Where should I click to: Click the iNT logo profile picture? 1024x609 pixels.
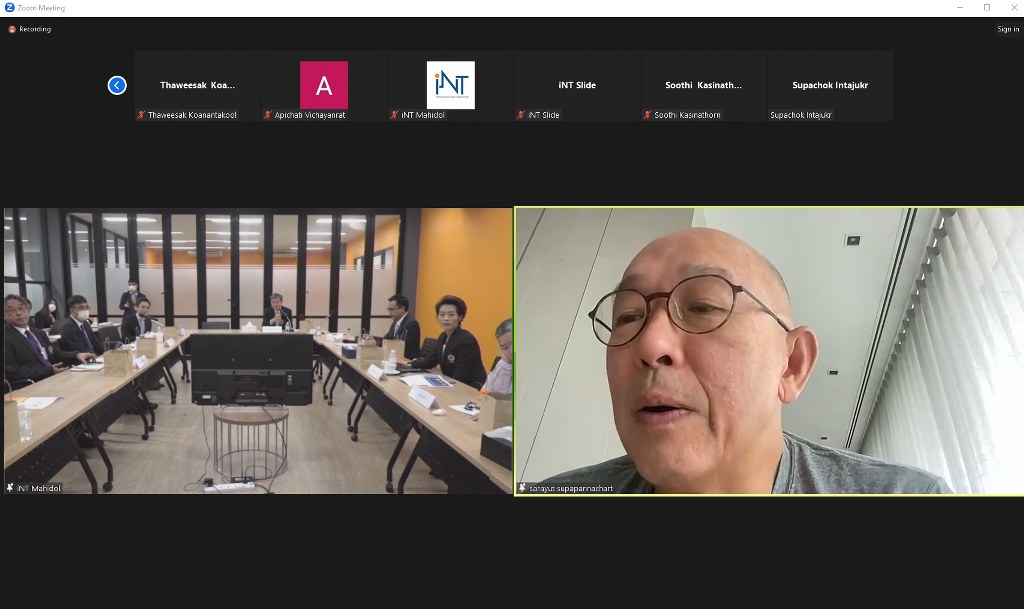point(450,85)
